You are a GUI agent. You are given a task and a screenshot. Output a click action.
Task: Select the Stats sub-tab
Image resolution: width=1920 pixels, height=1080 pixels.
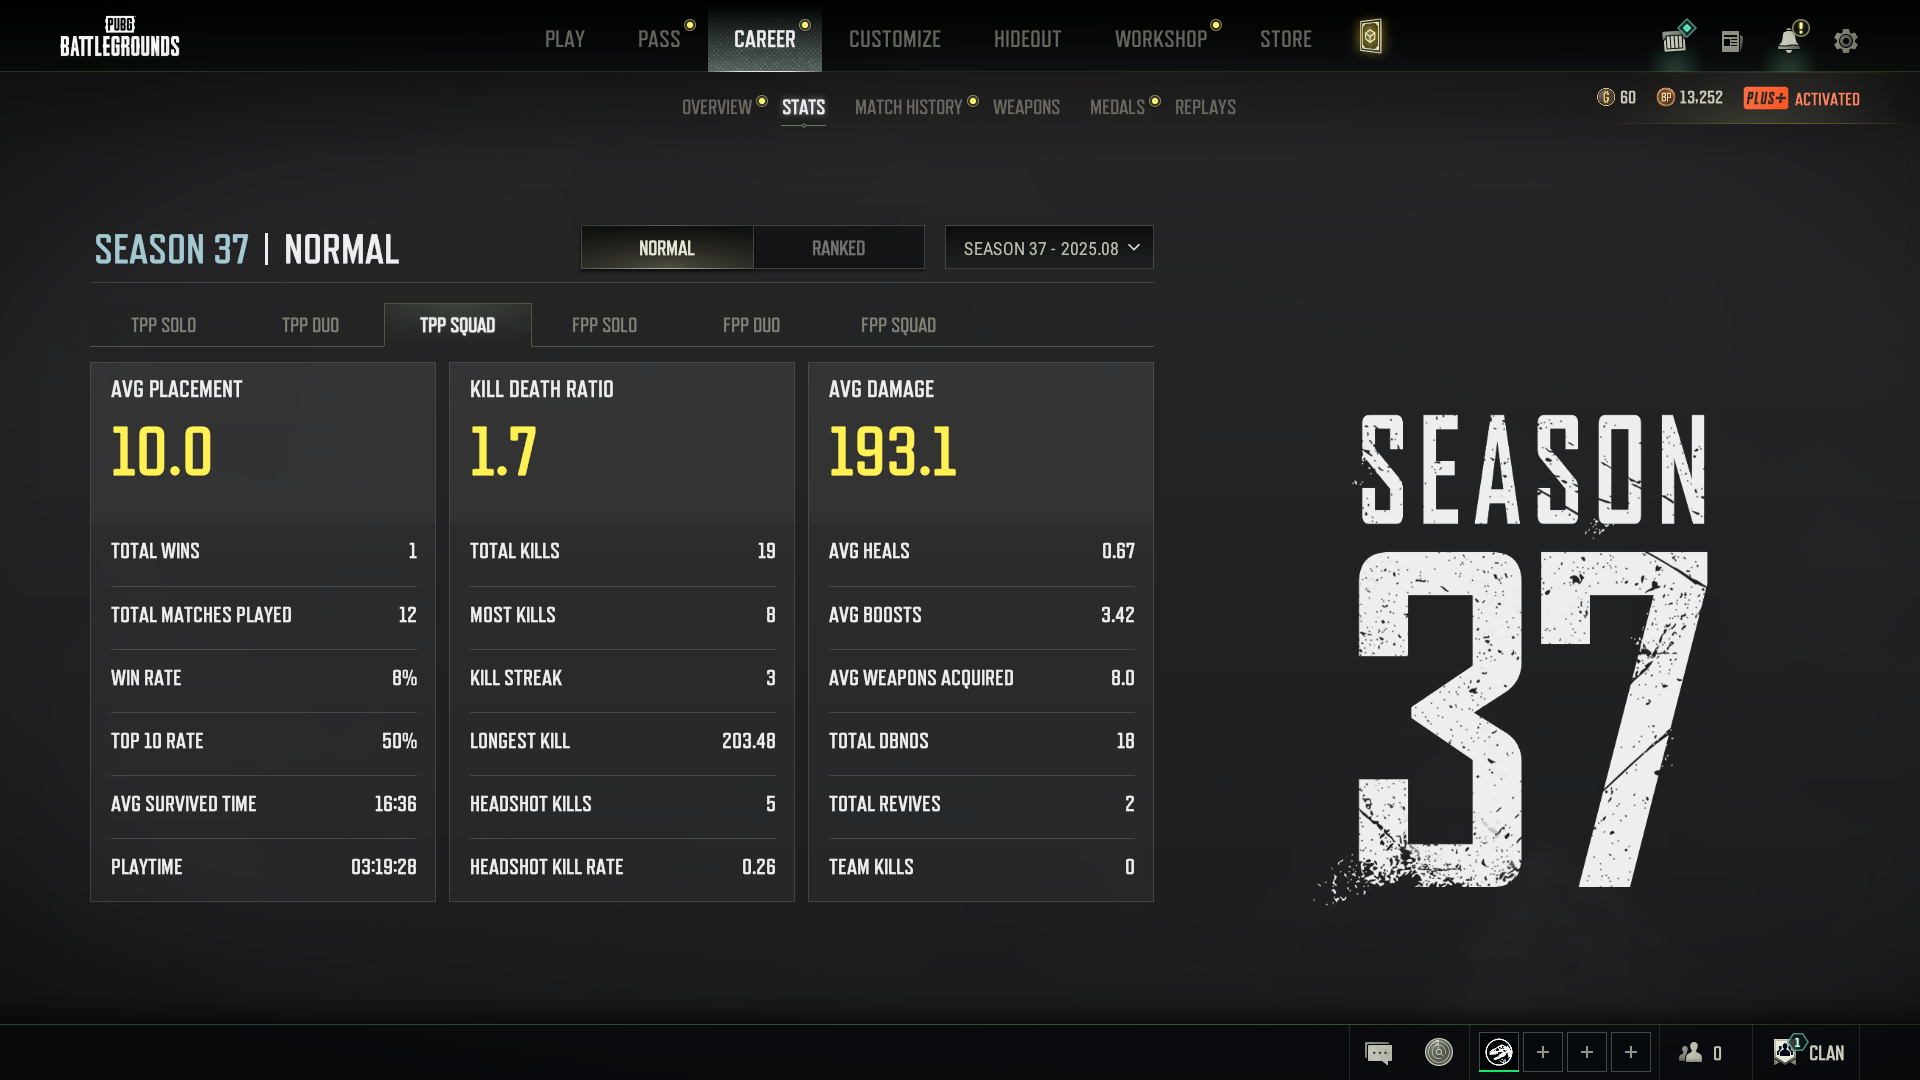(x=804, y=107)
